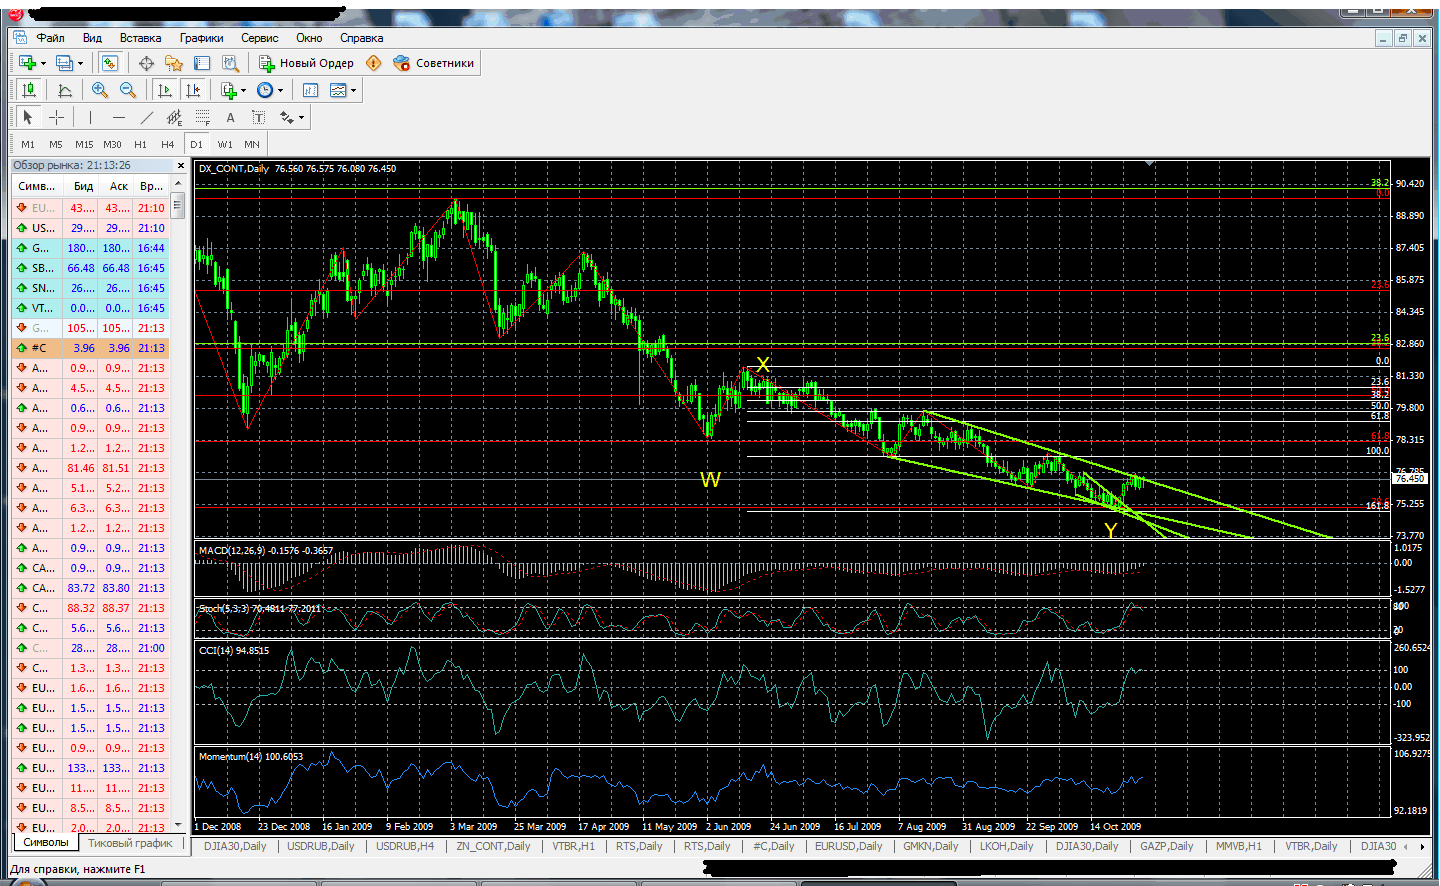Select the text label tool
The width and height of the screenshot is (1440, 886).
[258, 117]
